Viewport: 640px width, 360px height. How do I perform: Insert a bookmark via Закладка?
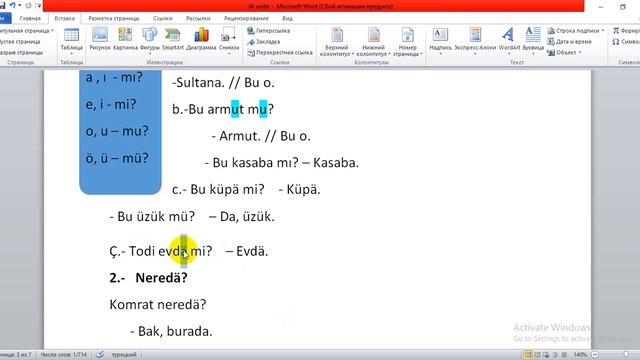[x=264, y=42]
